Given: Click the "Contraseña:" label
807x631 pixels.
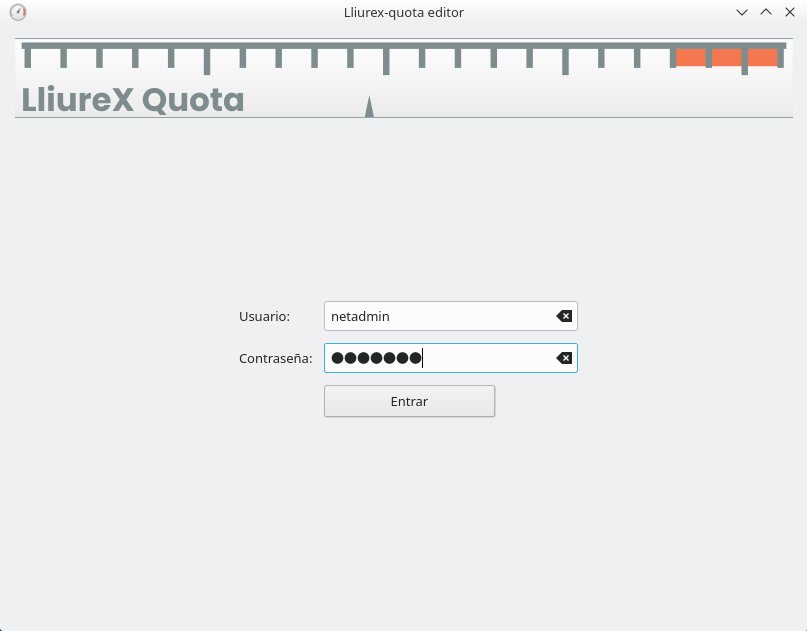Looking at the screenshot, I should [x=275, y=358].
